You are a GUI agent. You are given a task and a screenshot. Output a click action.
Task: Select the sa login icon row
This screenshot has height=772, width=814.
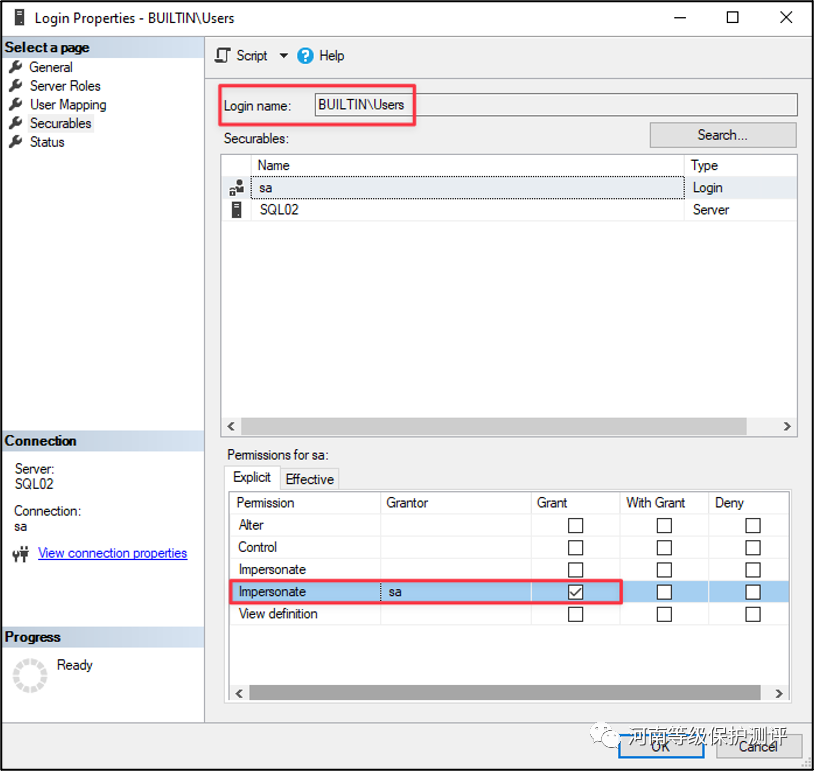click(237, 187)
